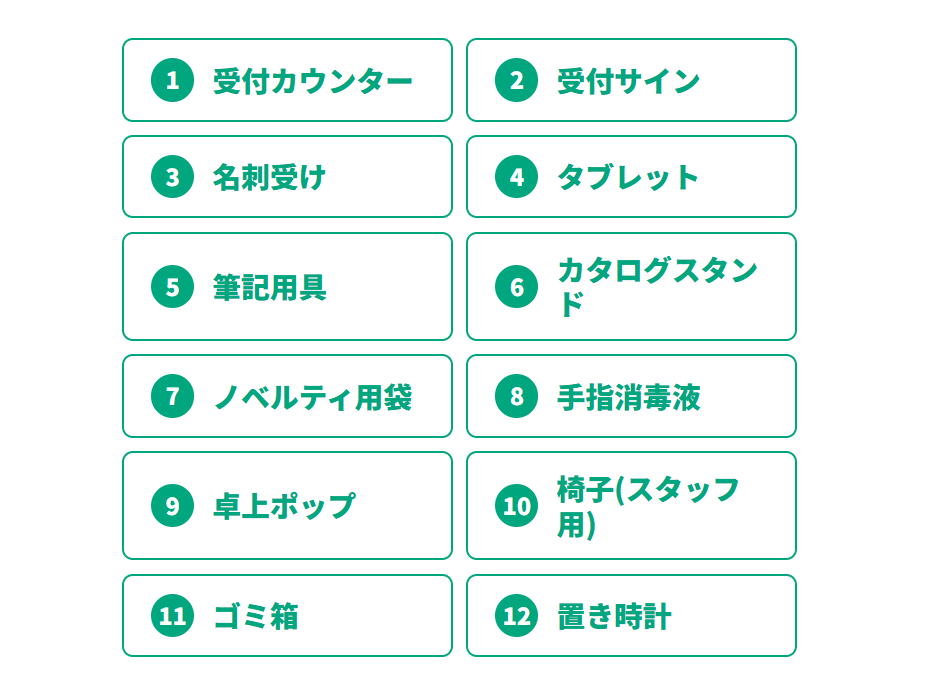Click the number 10 circle badge
The width and height of the screenshot is (928, 697).
(516, 506)
